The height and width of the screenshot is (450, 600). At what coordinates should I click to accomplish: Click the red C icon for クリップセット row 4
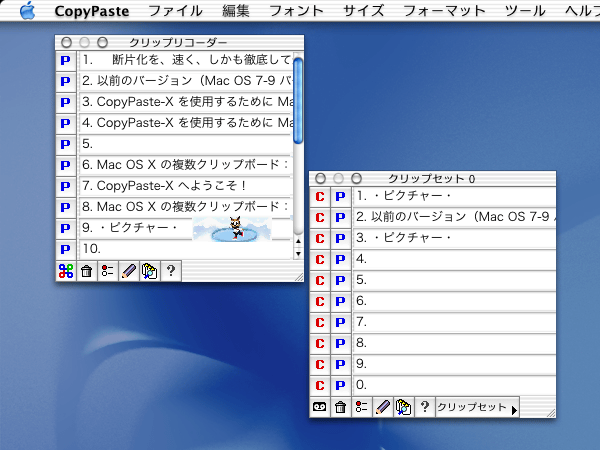click(x=320, y=260)
